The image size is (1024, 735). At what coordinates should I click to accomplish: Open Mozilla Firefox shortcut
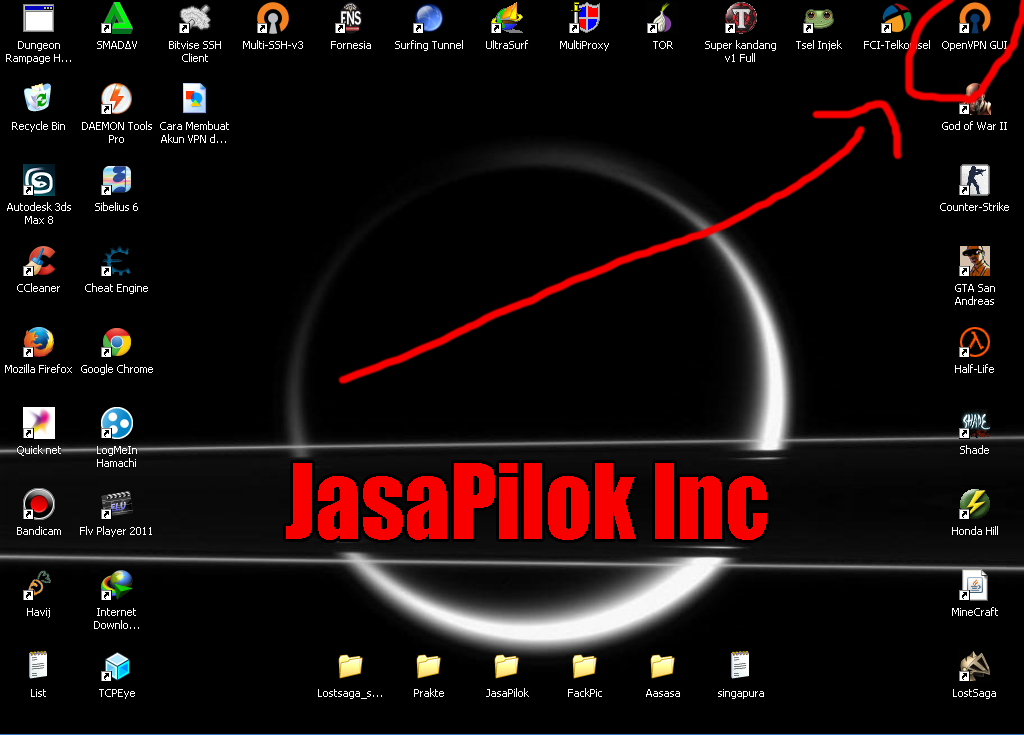39,342
